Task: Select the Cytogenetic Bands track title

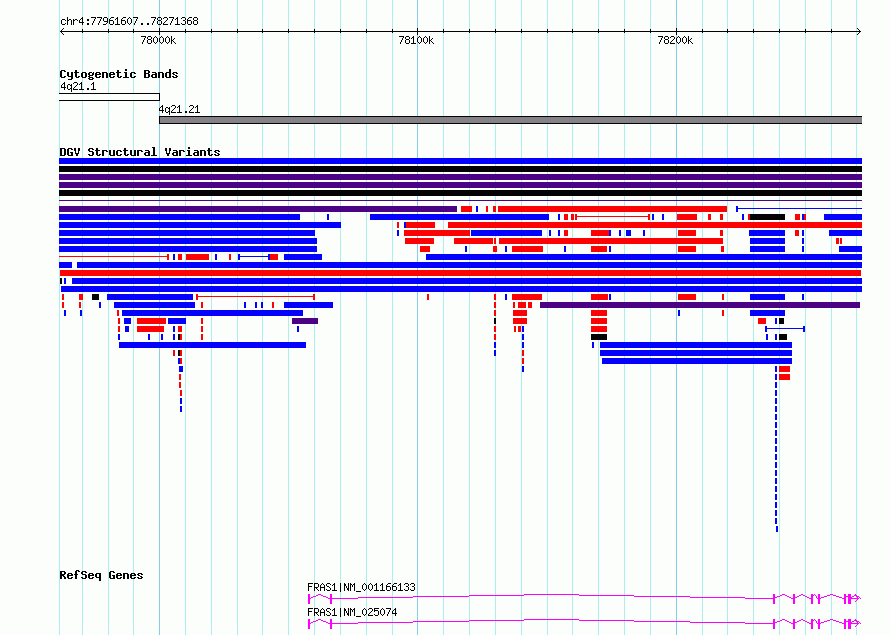Action: [x=119, y=74]
